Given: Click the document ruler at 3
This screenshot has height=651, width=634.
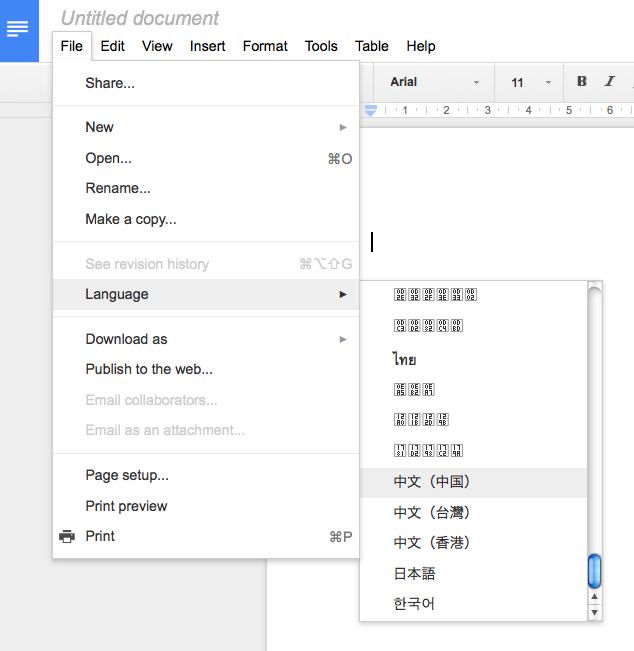Looking at the screenshot, I should pyautogui.click(x=487, y=110).
